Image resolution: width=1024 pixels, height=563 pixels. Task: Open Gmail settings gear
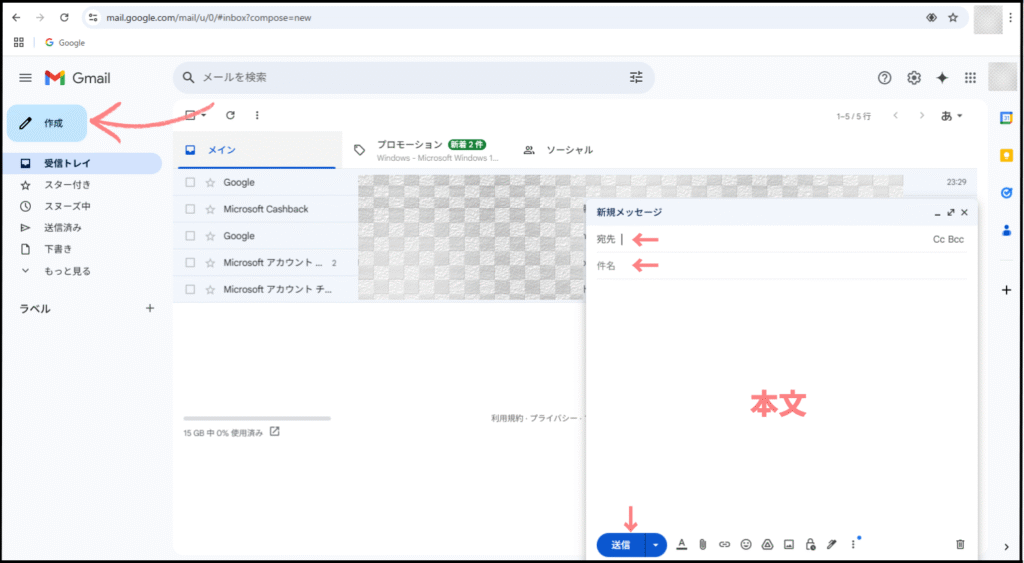click(914, 78)
